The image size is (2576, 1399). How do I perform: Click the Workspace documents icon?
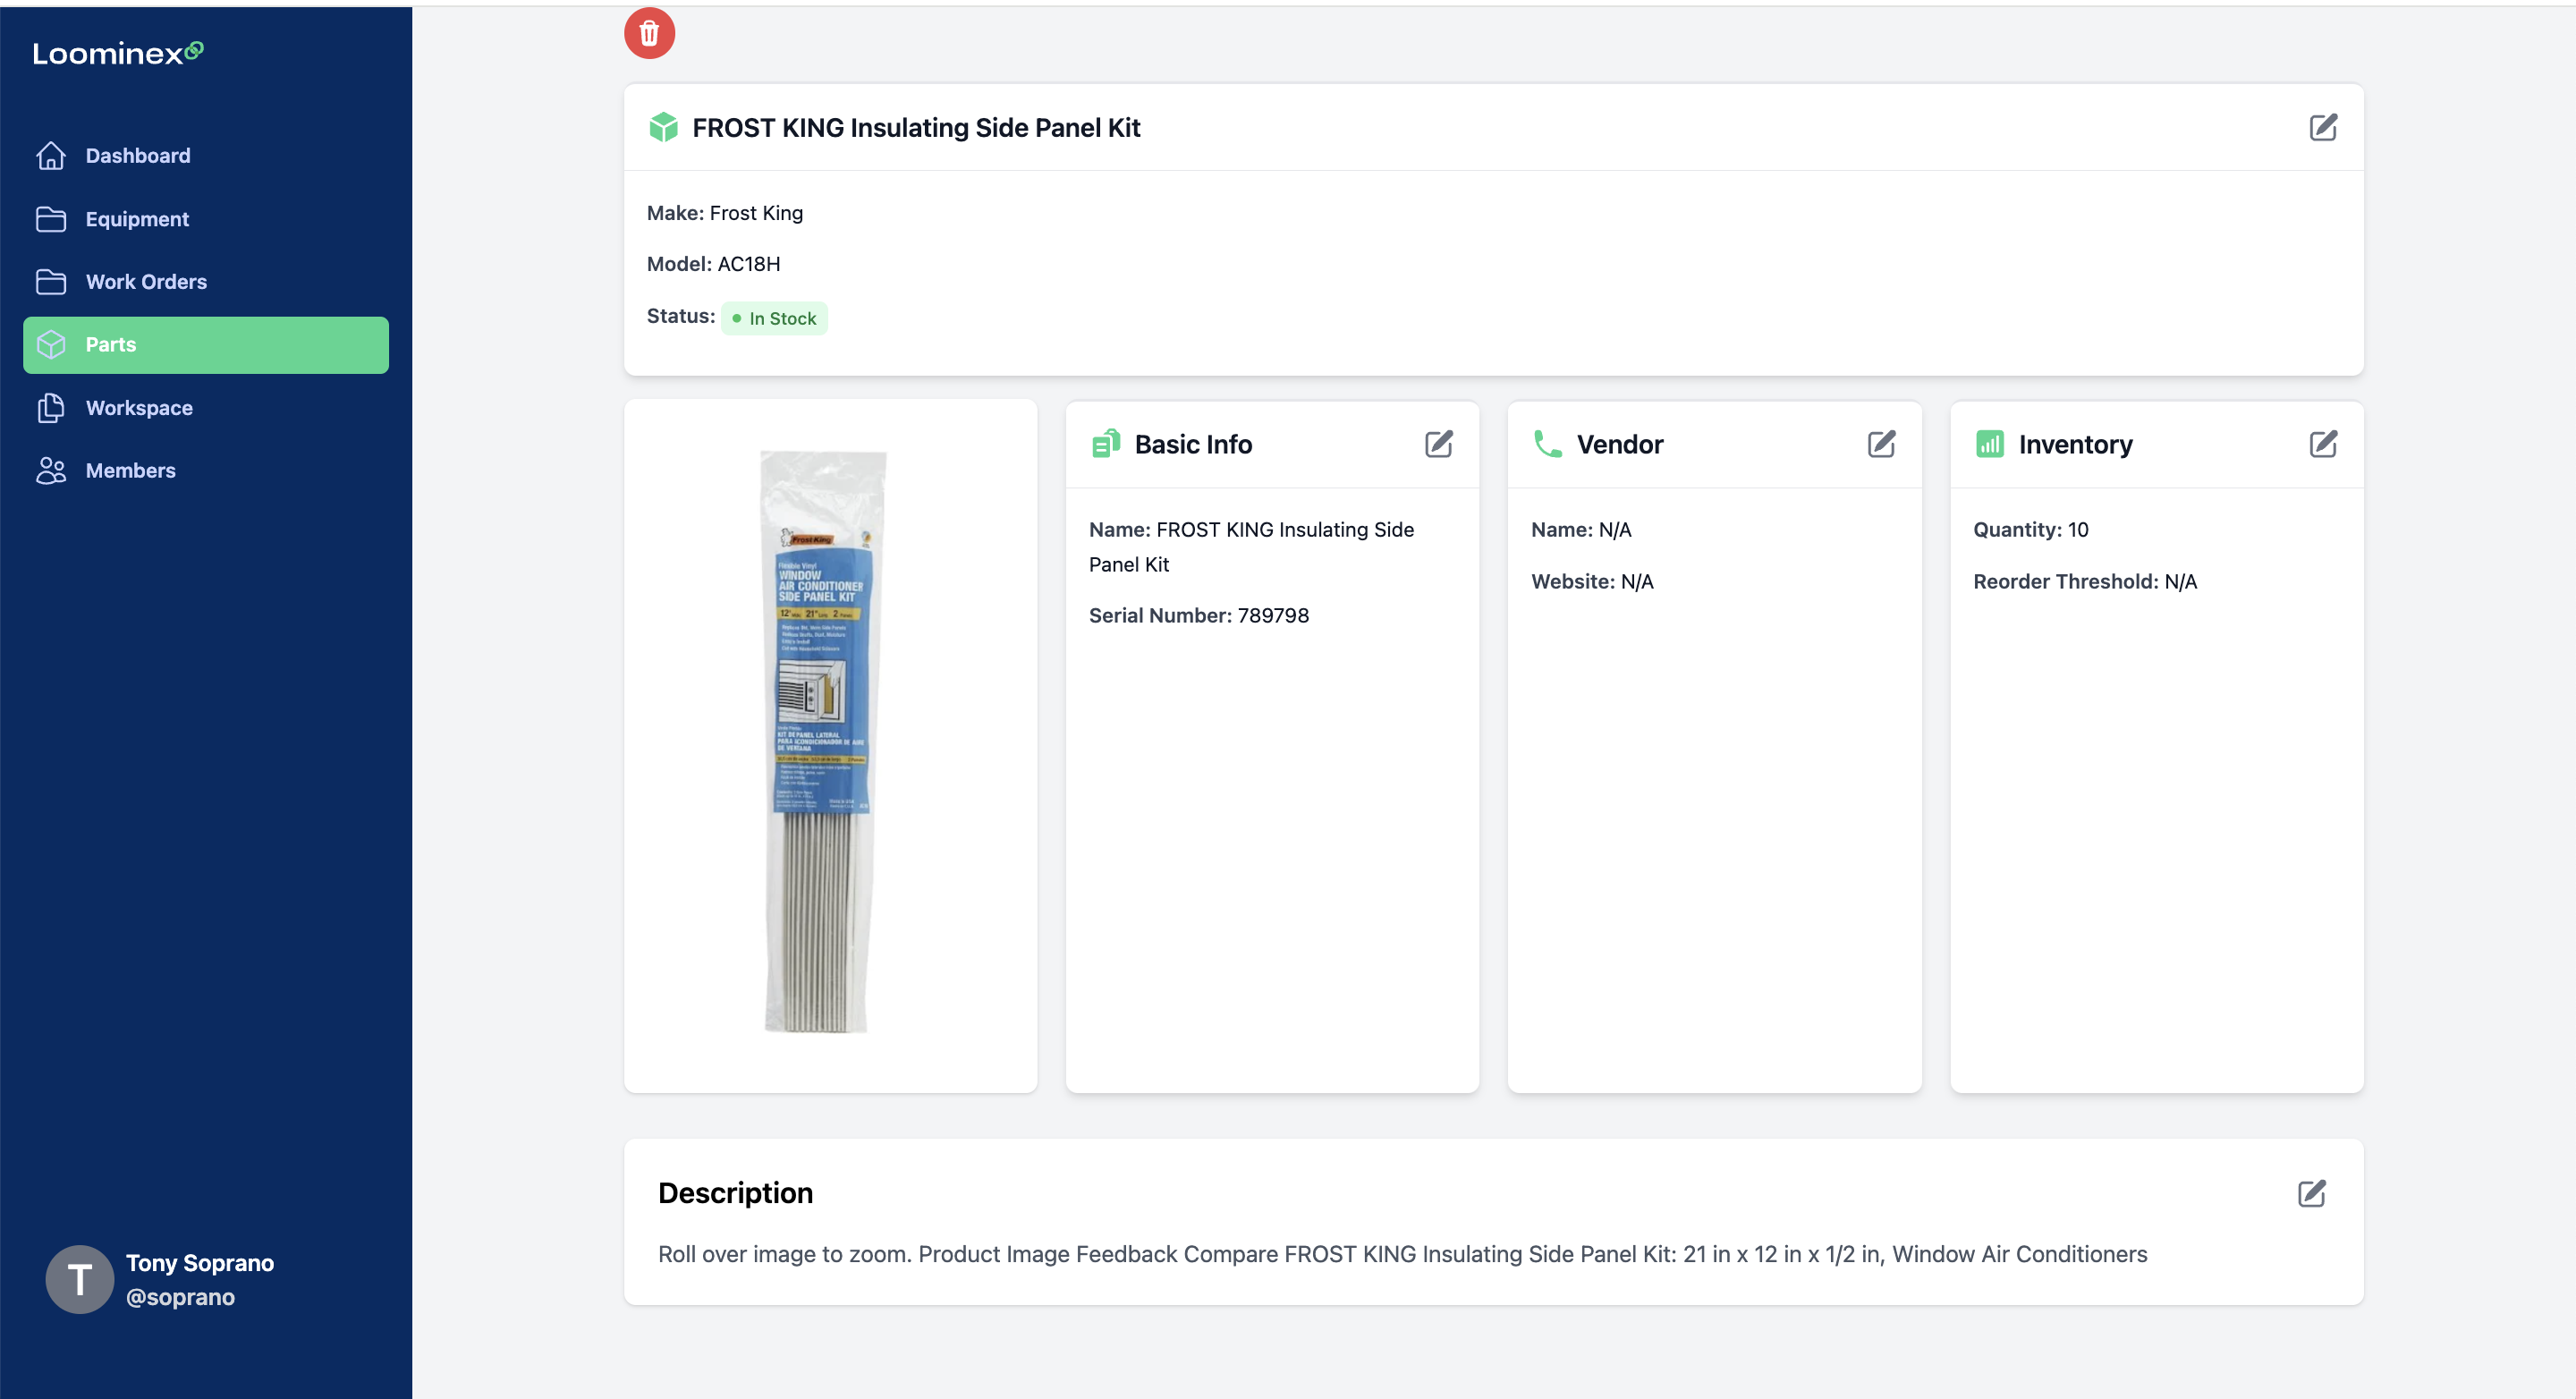click(51, 408)
